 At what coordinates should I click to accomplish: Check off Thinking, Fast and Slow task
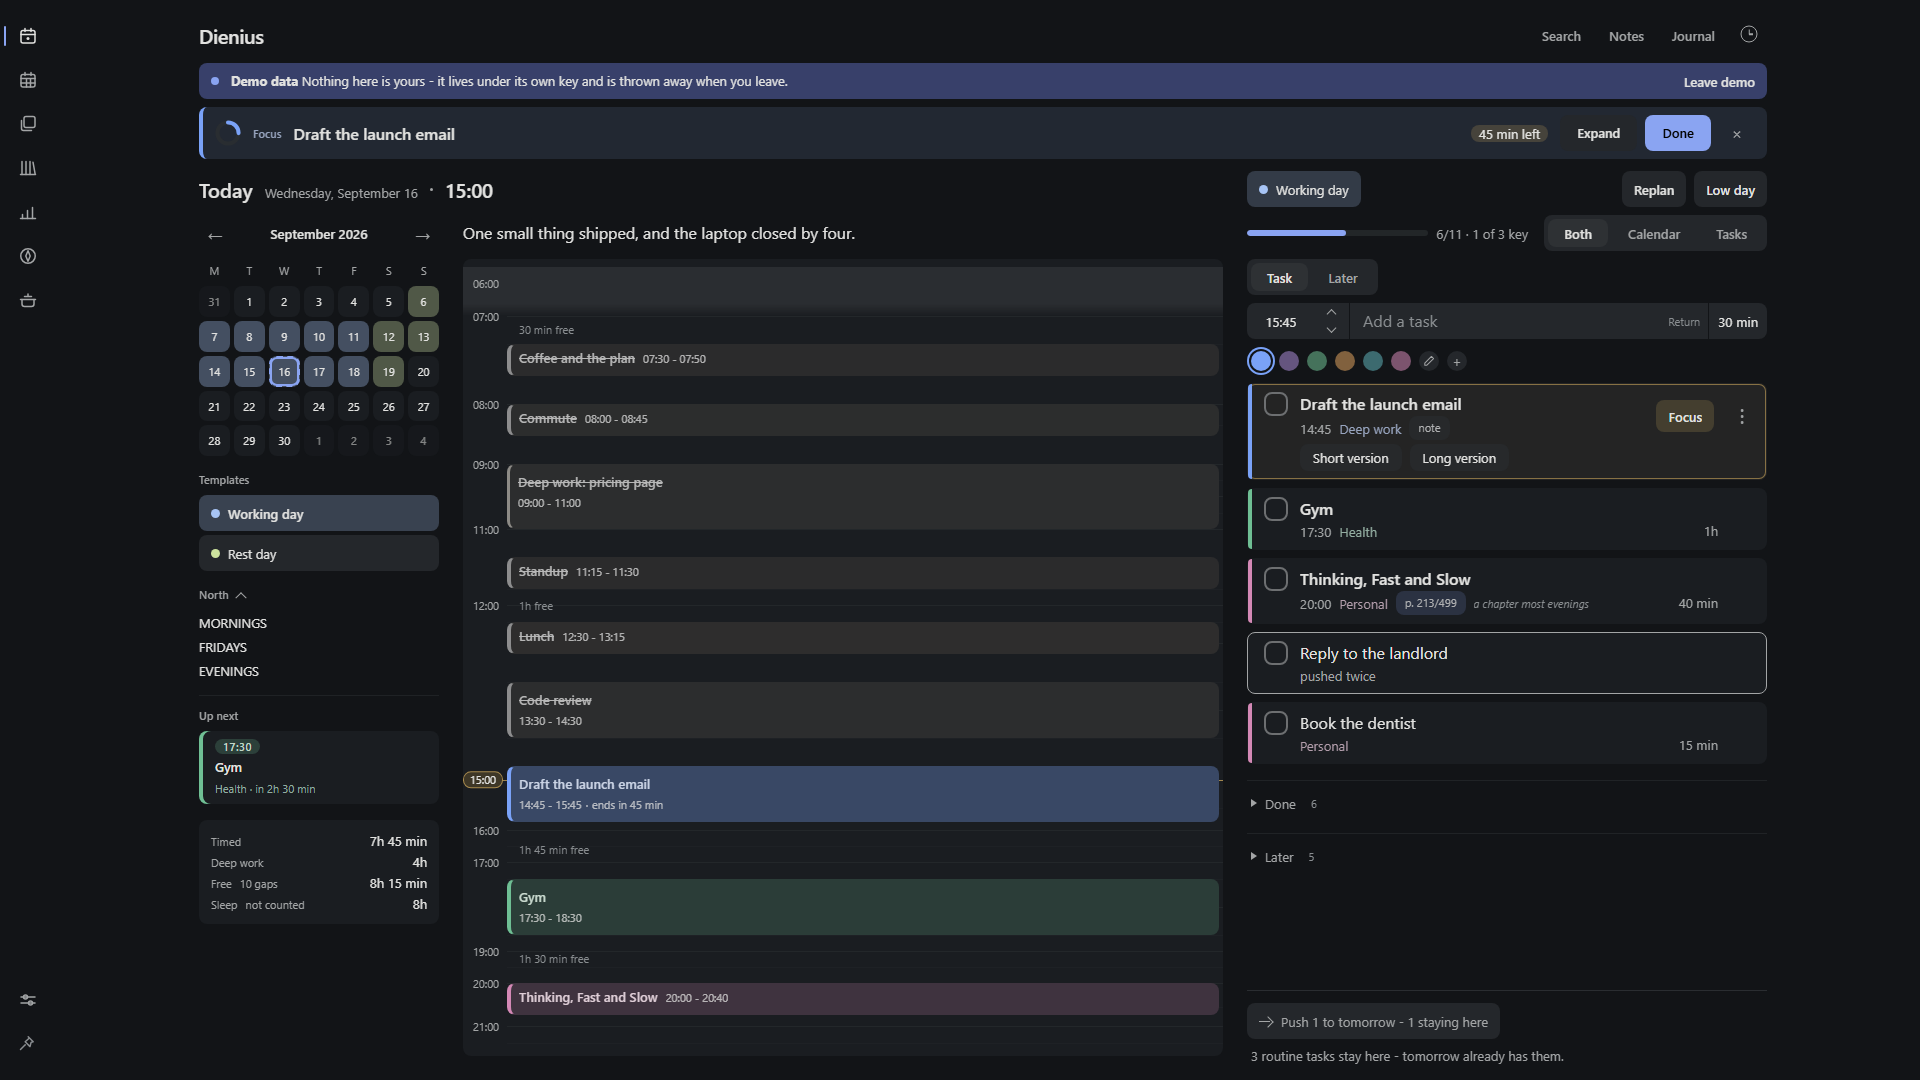(1276, 579)
